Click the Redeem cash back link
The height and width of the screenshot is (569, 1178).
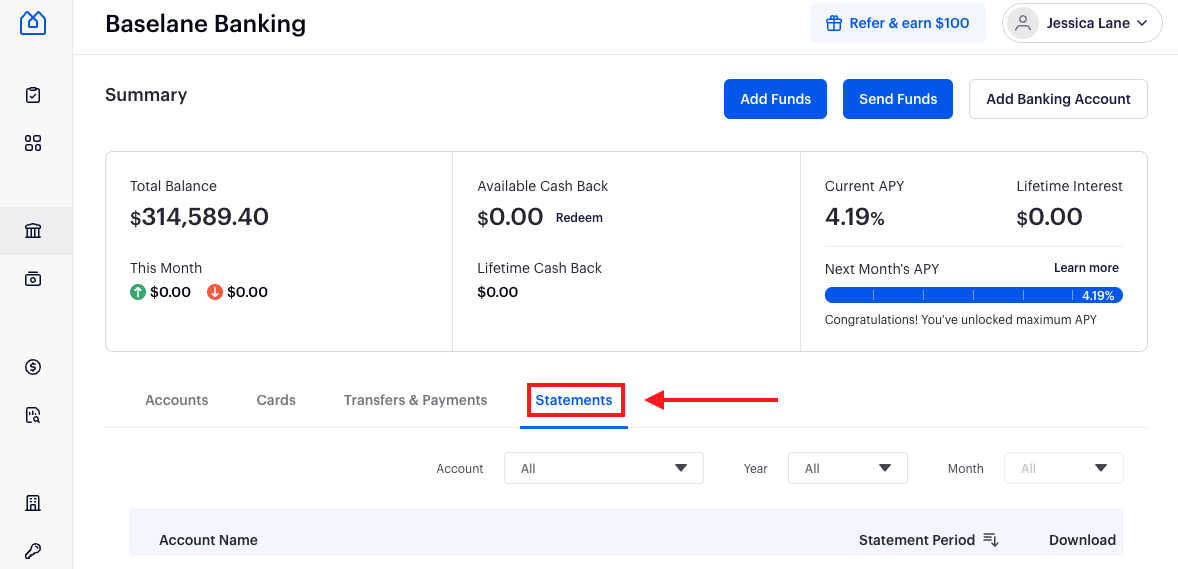pos(579,218)
